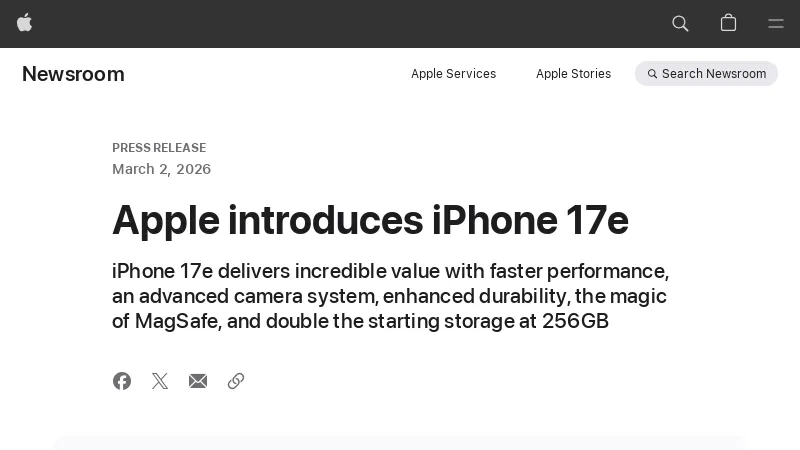Click the Search Newsroom field
The height and width of the screenshot is (450, 800).
[714, 74]
